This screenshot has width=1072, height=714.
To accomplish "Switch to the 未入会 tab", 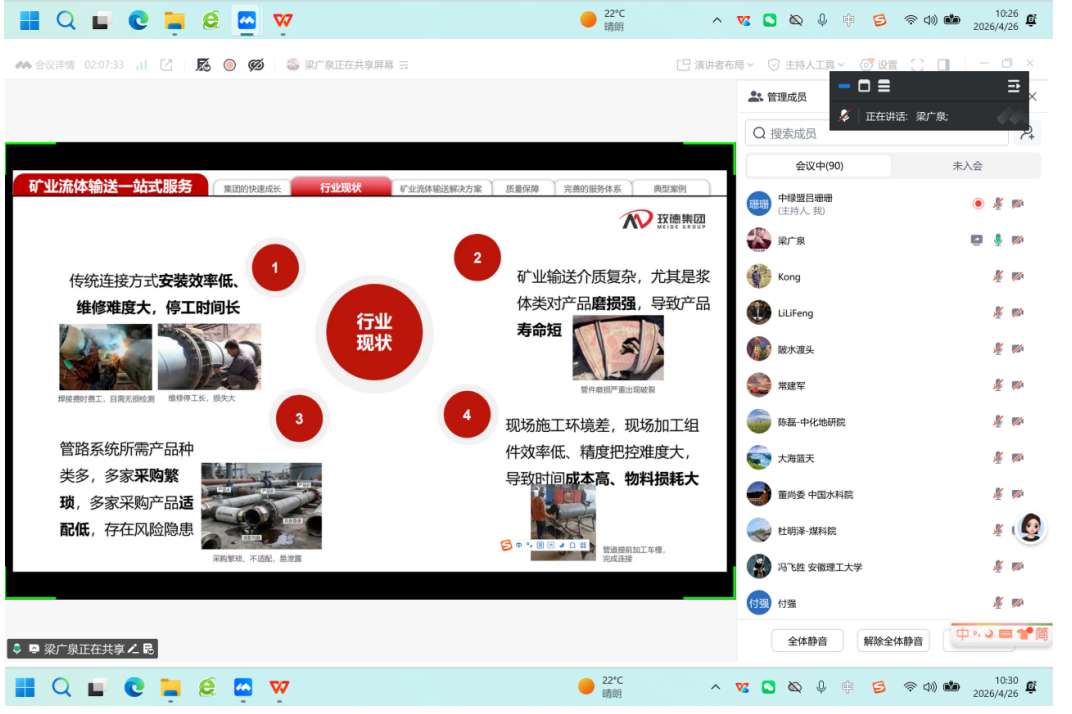I will (966, 166).
